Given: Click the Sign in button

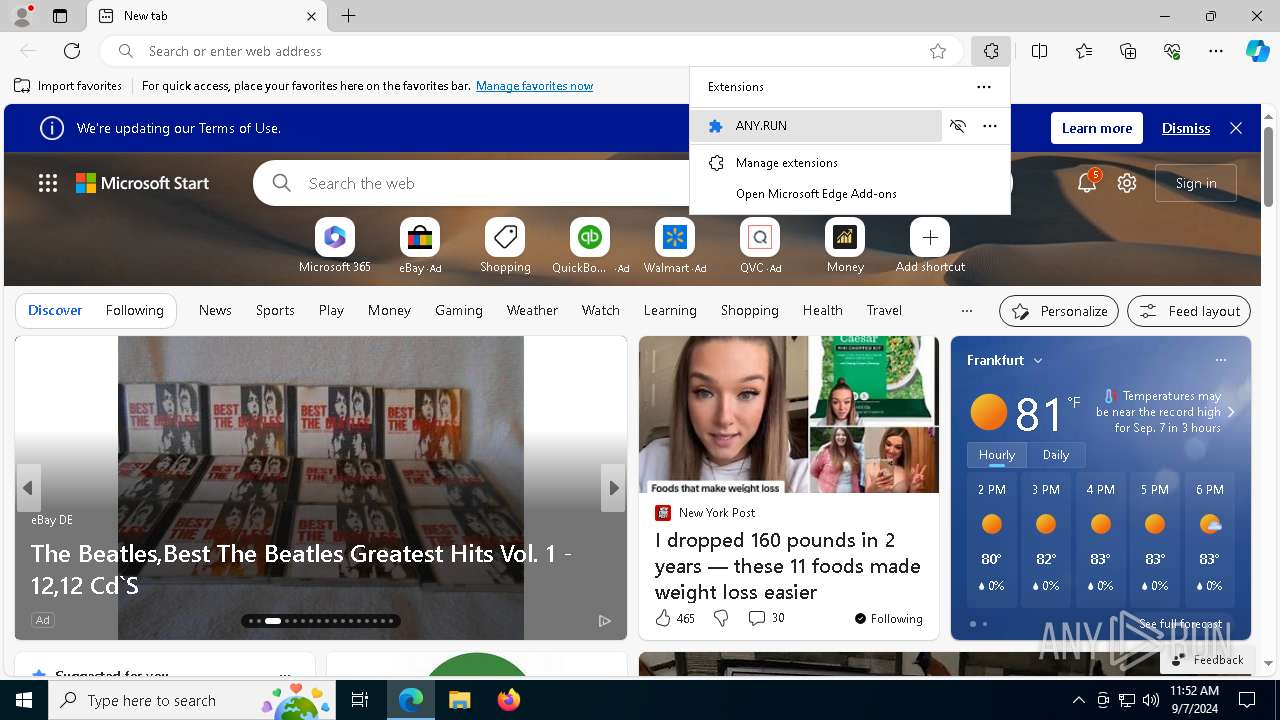Looking at the screenshot, I should (1196, 183).
